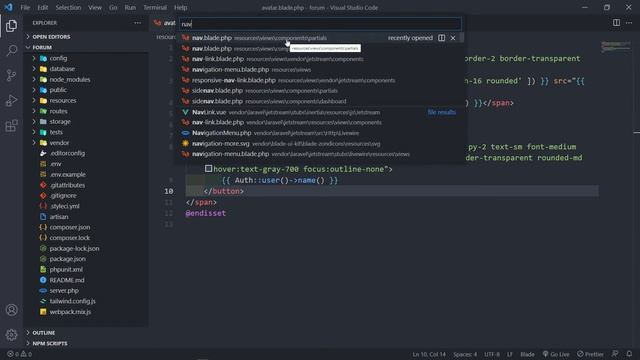This screenshot has height=360, width=640.
Task: Select nav-link.blade.php in jetstream components result
Action: (x=320, y=59)
